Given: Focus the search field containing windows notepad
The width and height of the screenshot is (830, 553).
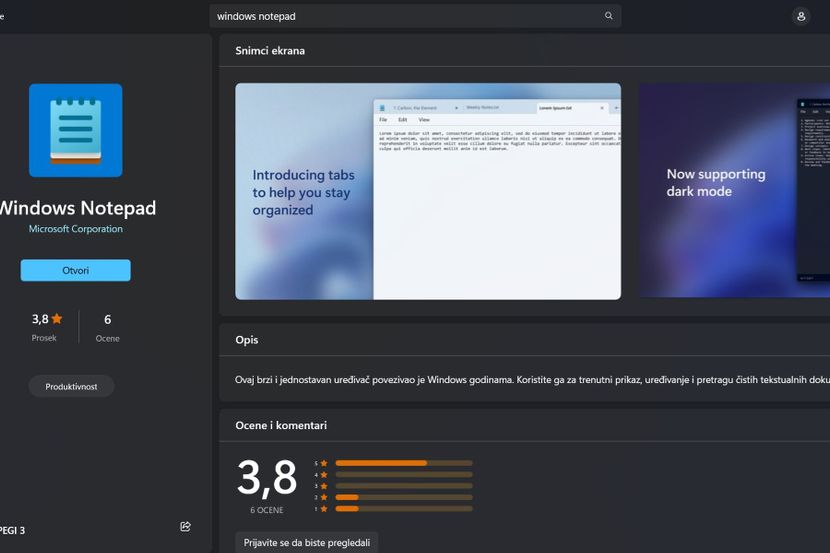Looking at the screenshot, I should coord(415,16).
